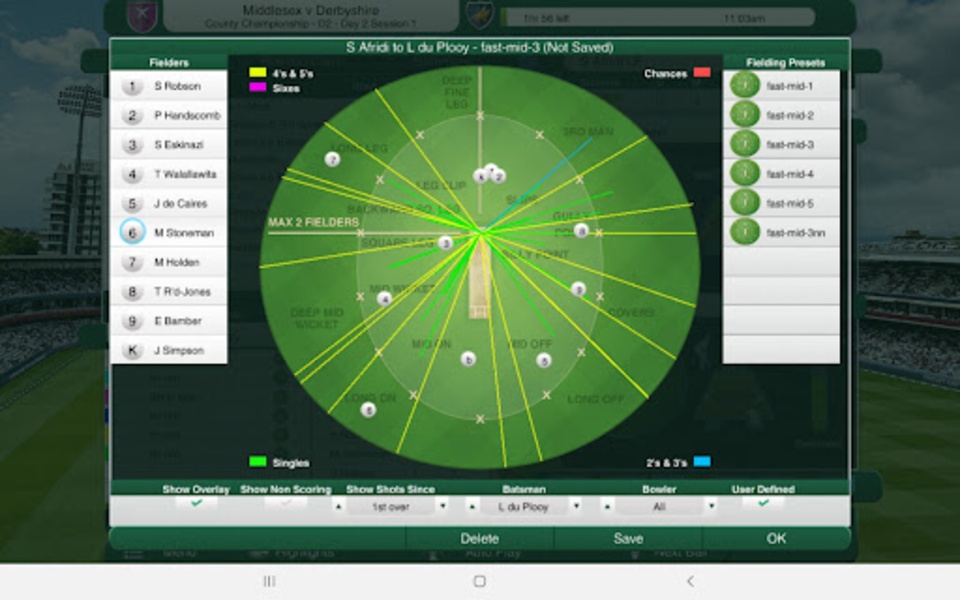Screen dimensions: 960x600
Task: Step Show Shots Since up arrow
Action: pos(338,506)
